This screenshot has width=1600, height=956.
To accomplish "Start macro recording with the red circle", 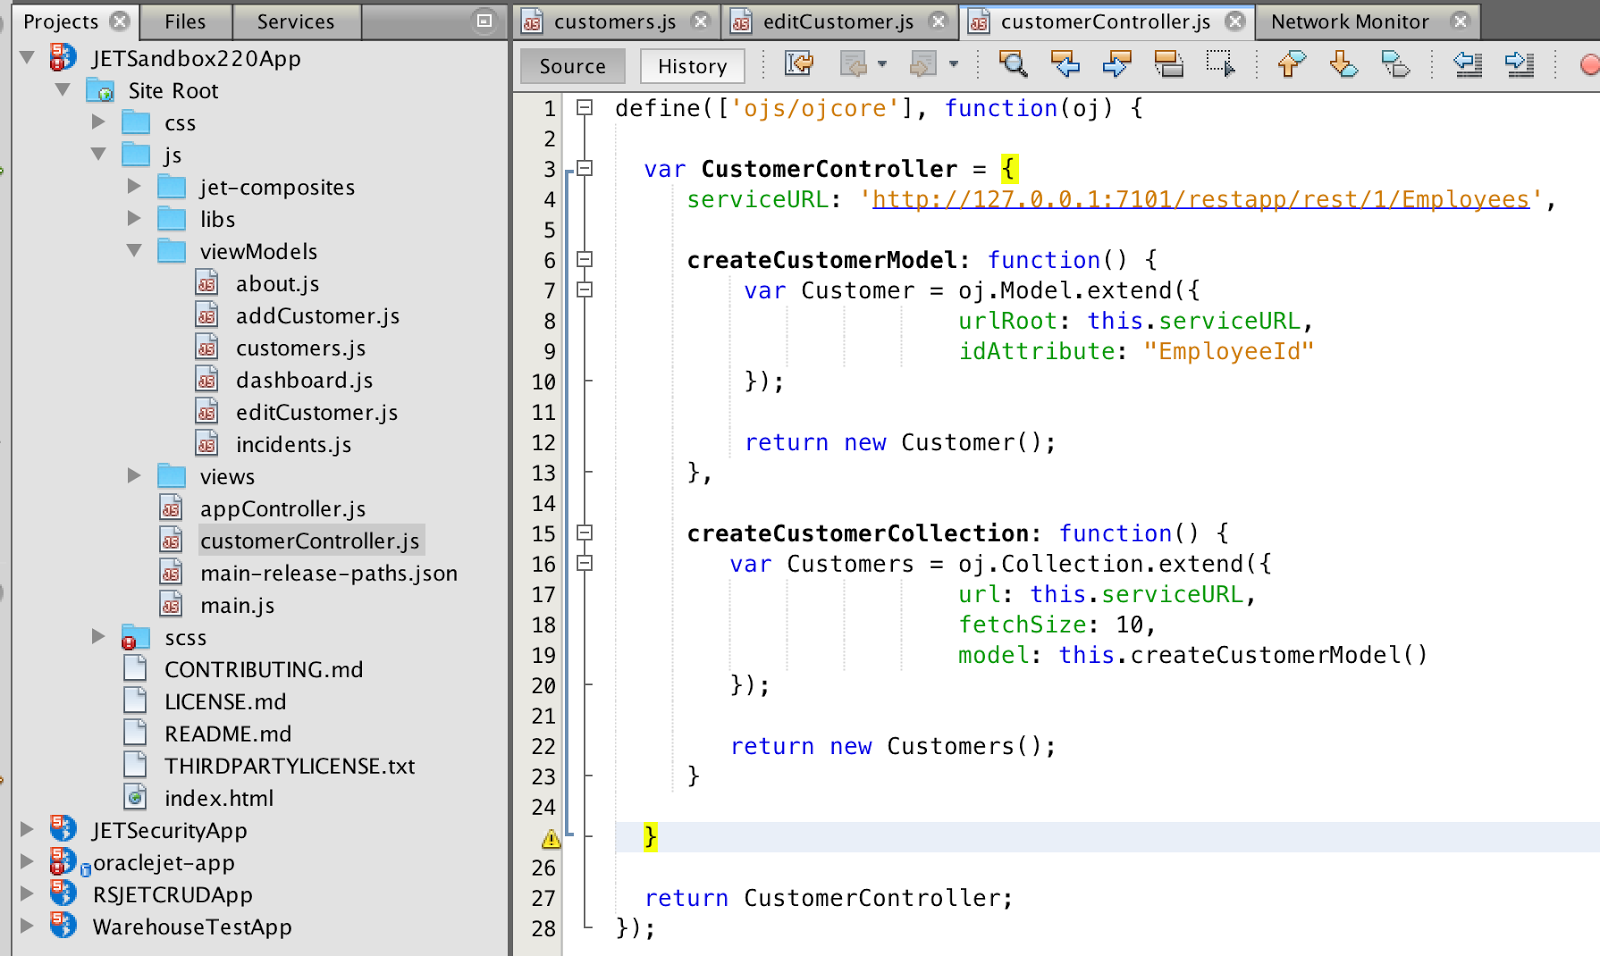I will click(1590, 65).
